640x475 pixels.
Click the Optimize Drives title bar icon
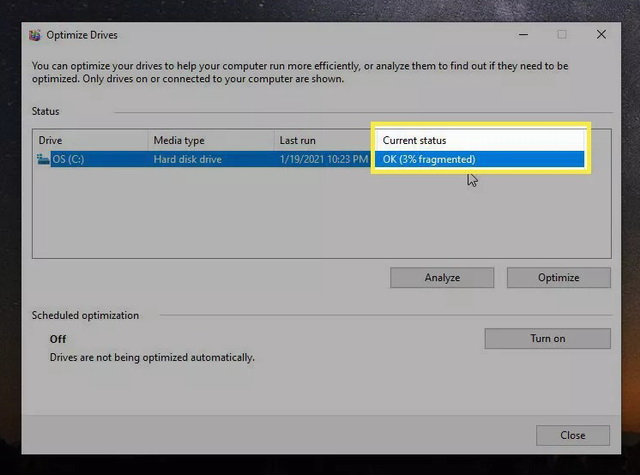(36, 35)
